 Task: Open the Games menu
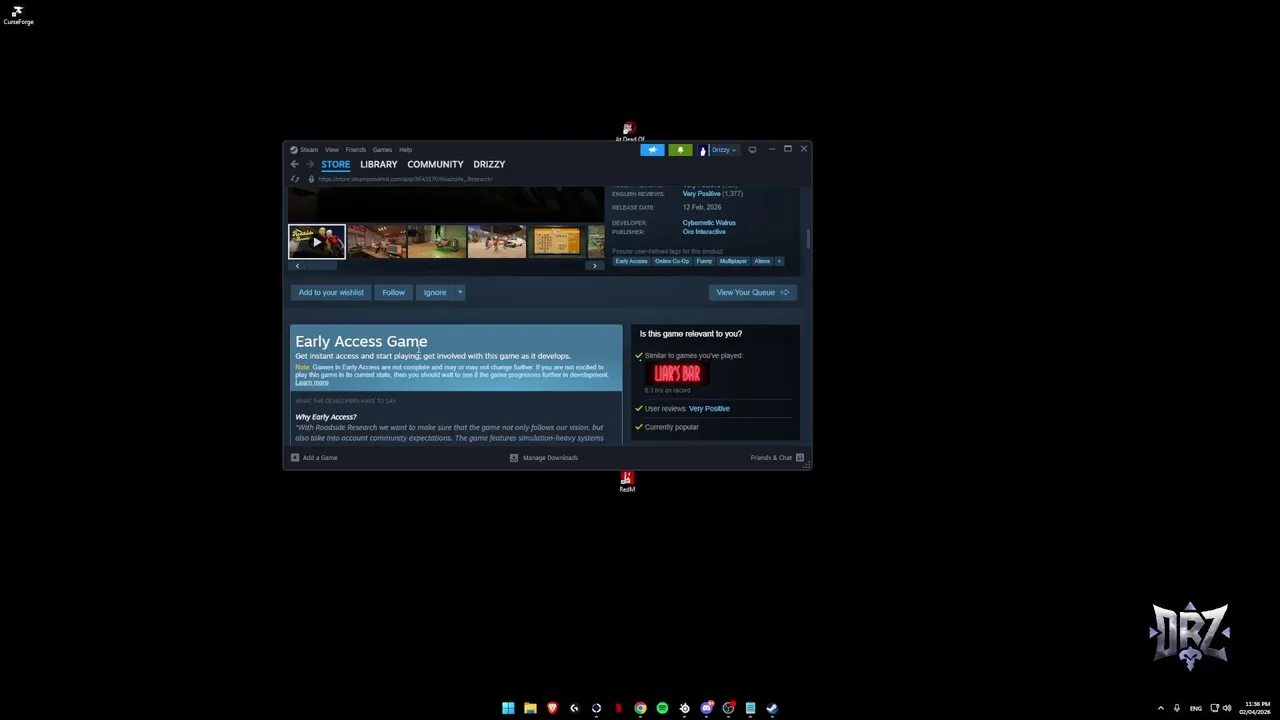point(382,150)
